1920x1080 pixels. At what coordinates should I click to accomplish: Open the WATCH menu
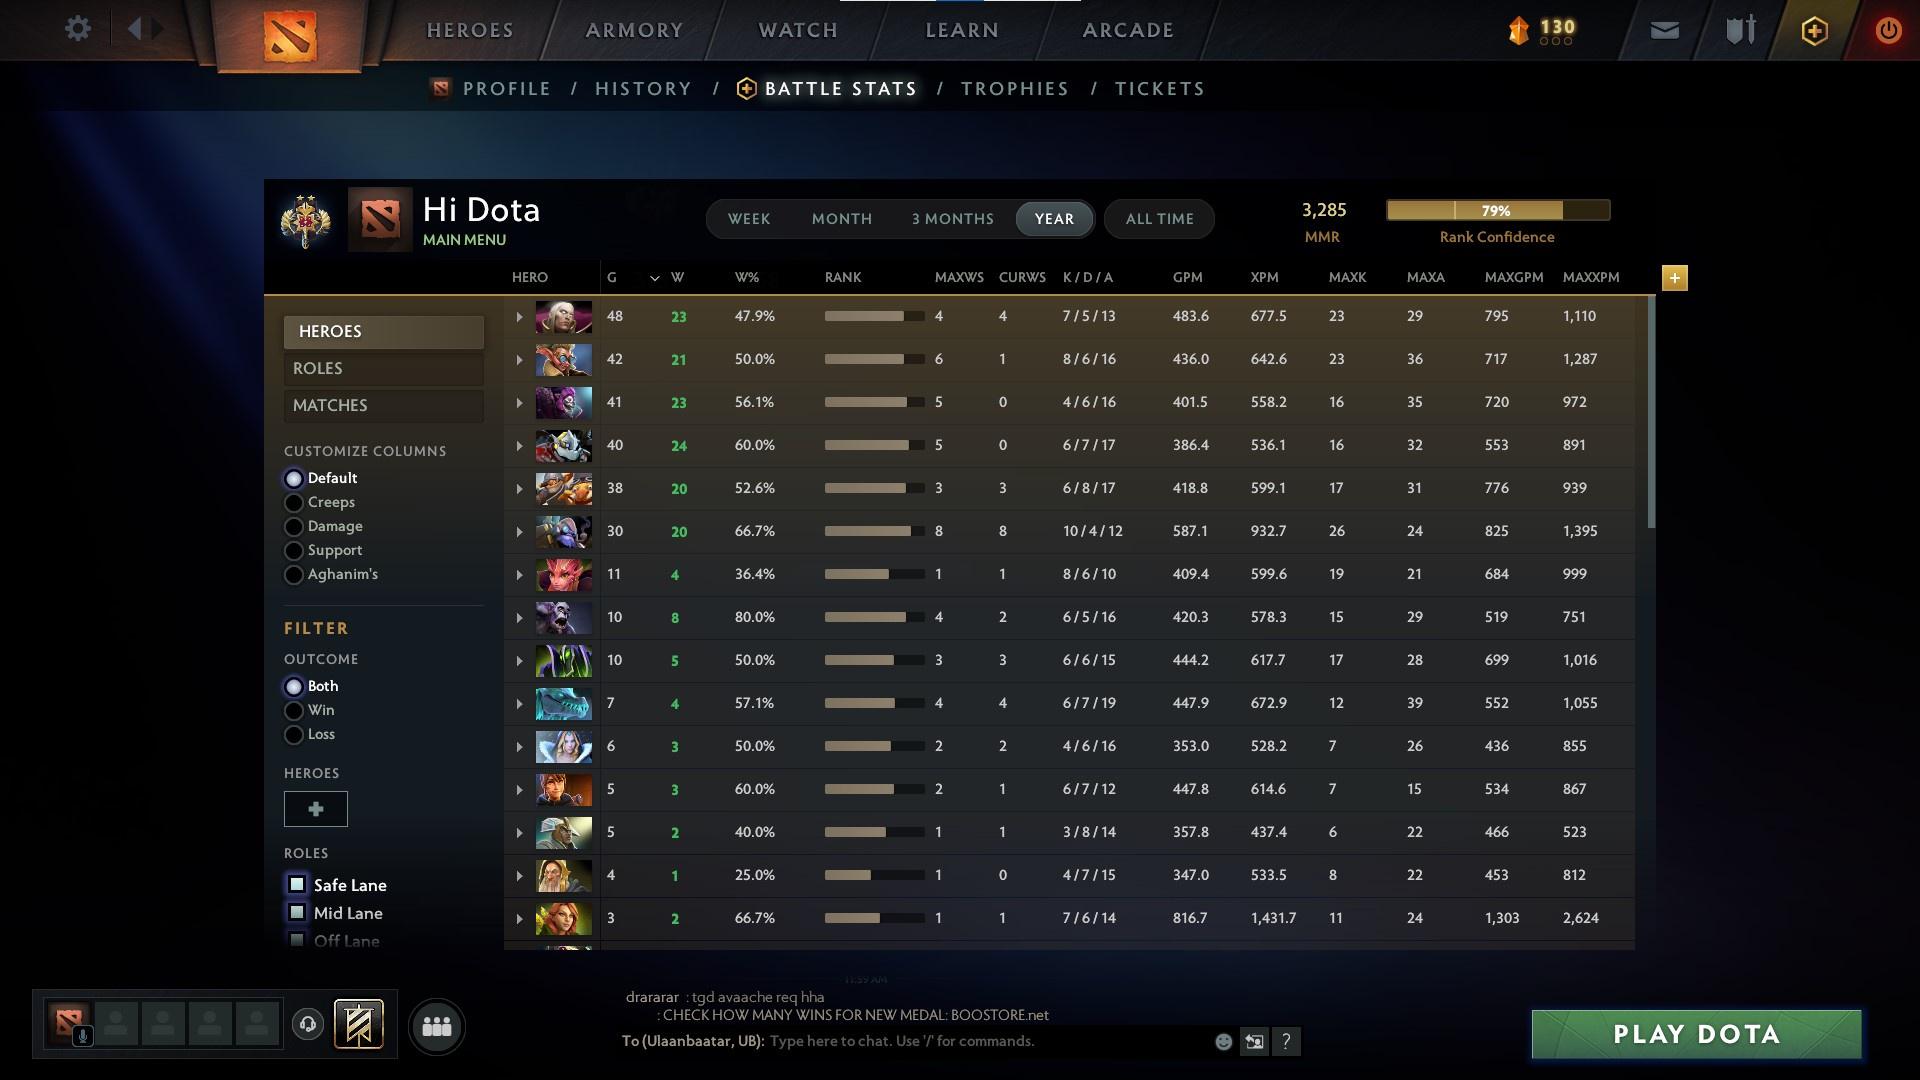pos(796,30)
